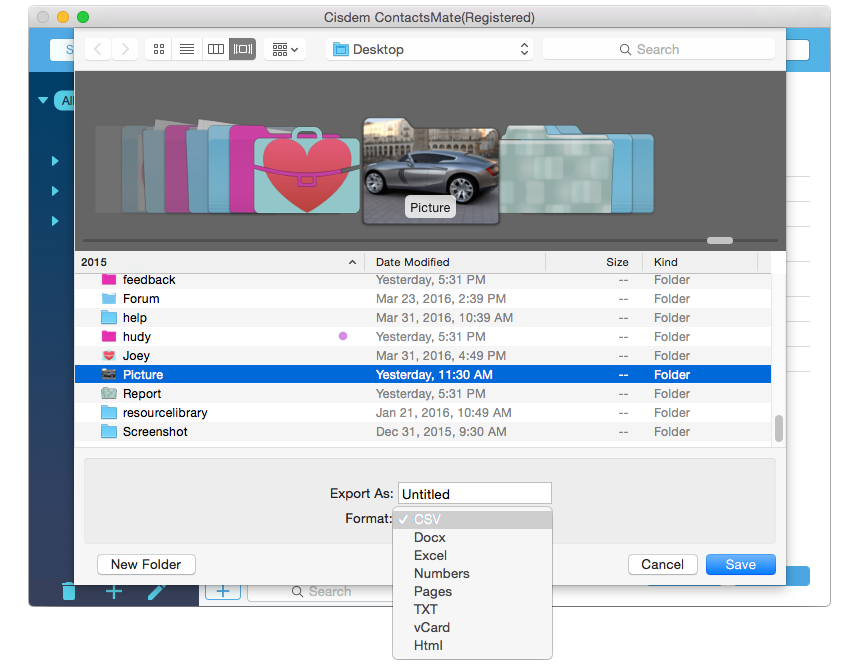This screenshot has height=670, width=857.
Task: Choose Docx export format
Action: point(473,537)
